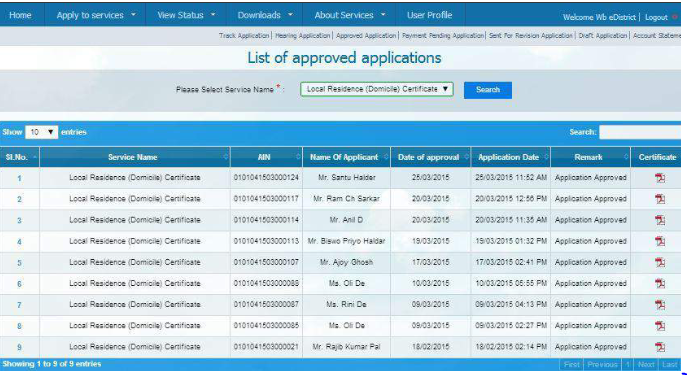Go to the First page
The height and width of the screenshot is (375, 687).
(571, 364)
